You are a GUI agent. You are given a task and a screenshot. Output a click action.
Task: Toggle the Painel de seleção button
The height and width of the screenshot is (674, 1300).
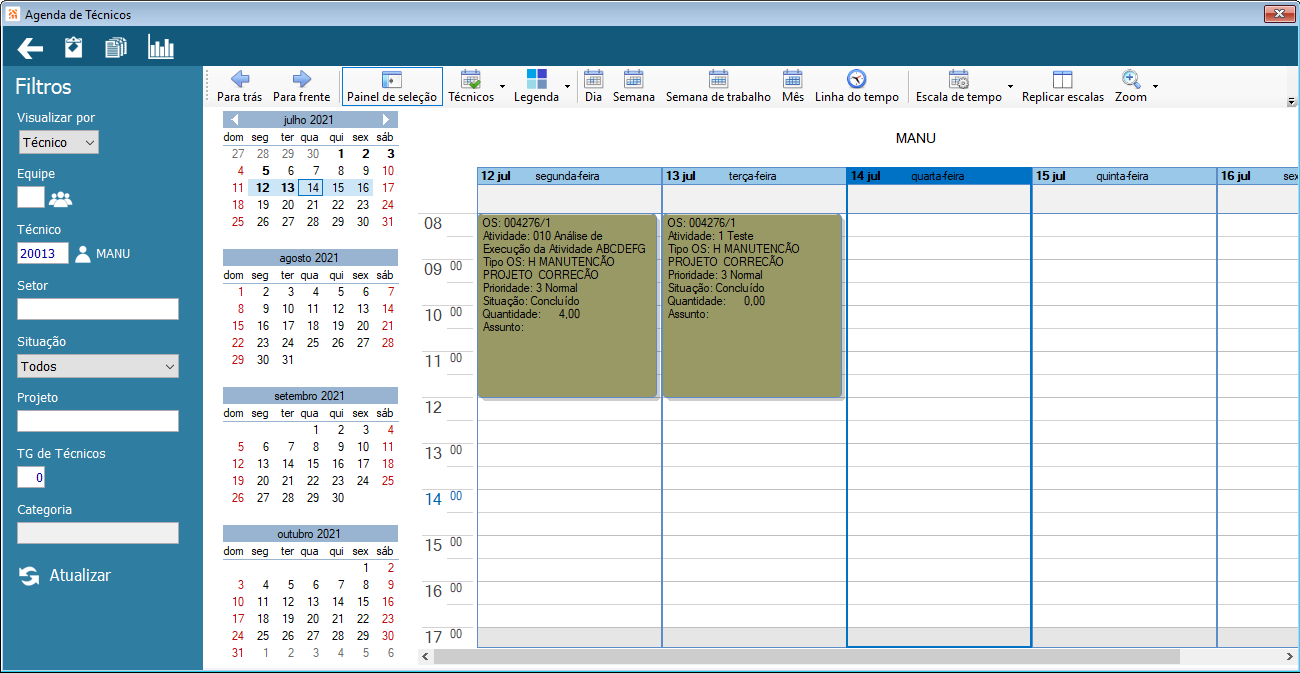tap(392, 87)
